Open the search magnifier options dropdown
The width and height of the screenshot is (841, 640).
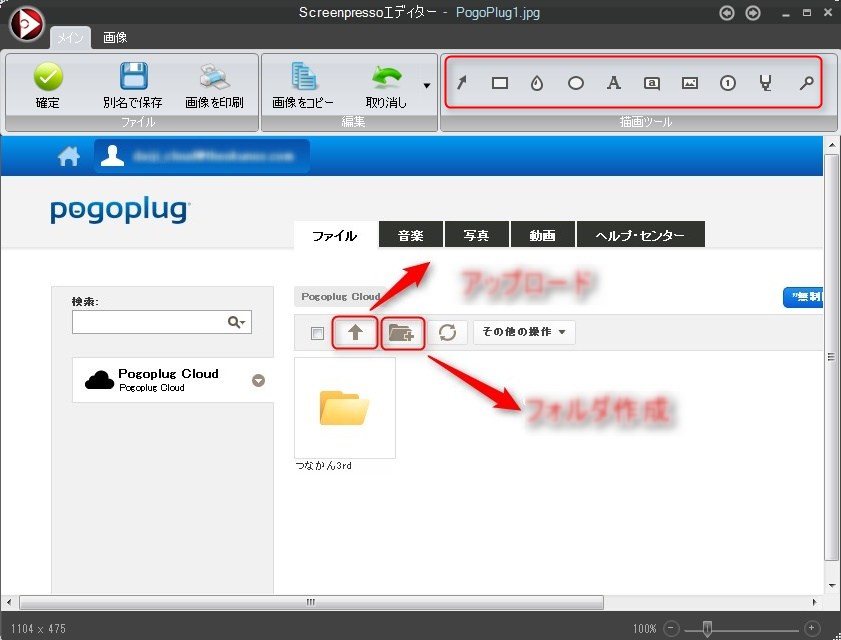237,322
